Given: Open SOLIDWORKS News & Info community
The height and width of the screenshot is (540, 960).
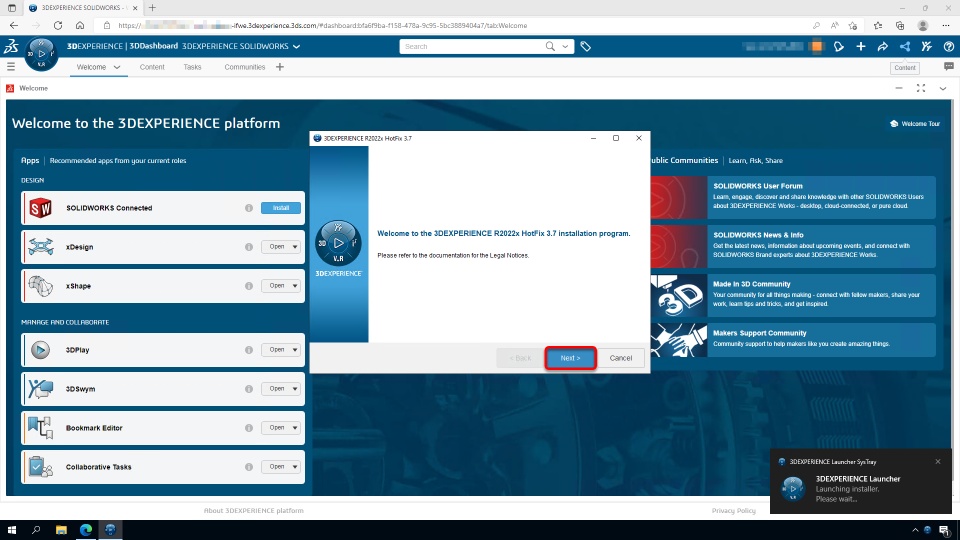Looking at the screenshot, I should click(793, 246).
